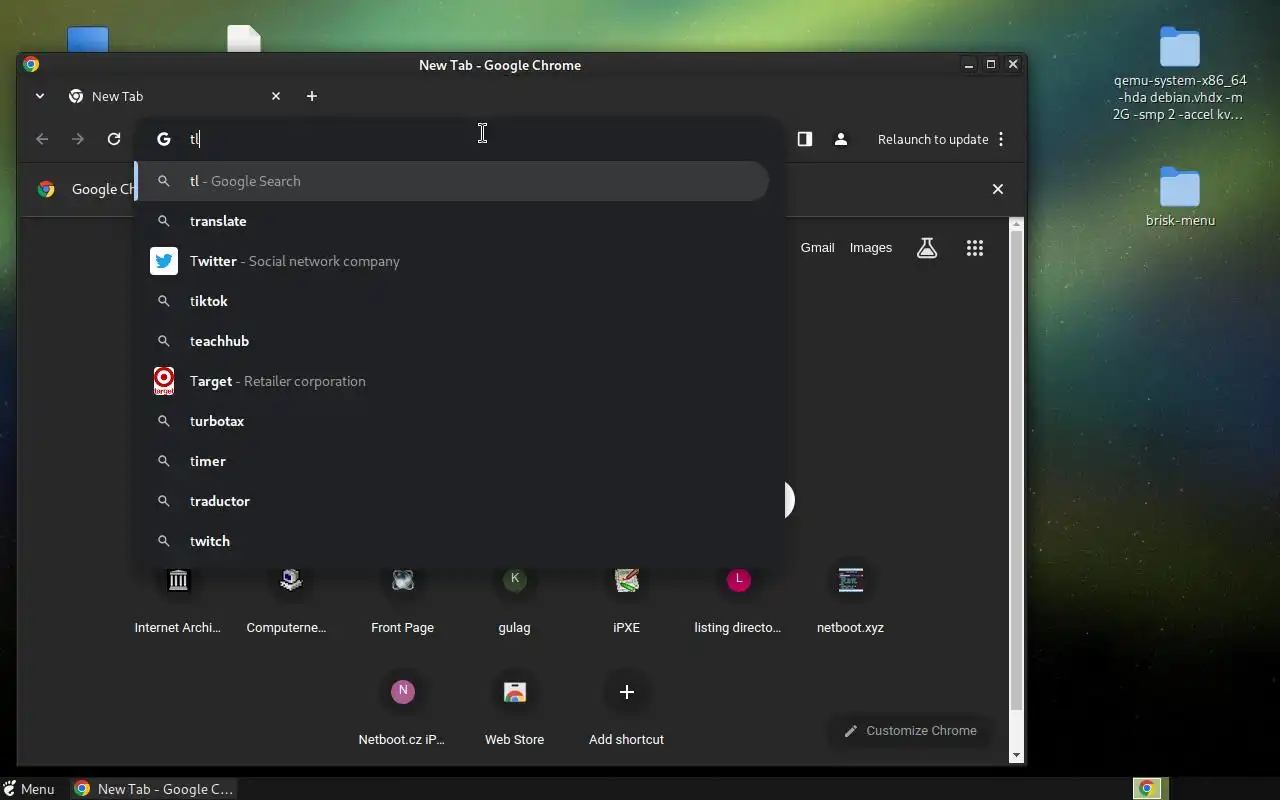
Task: Choose the timer suggestion
Action: [453, 461]
